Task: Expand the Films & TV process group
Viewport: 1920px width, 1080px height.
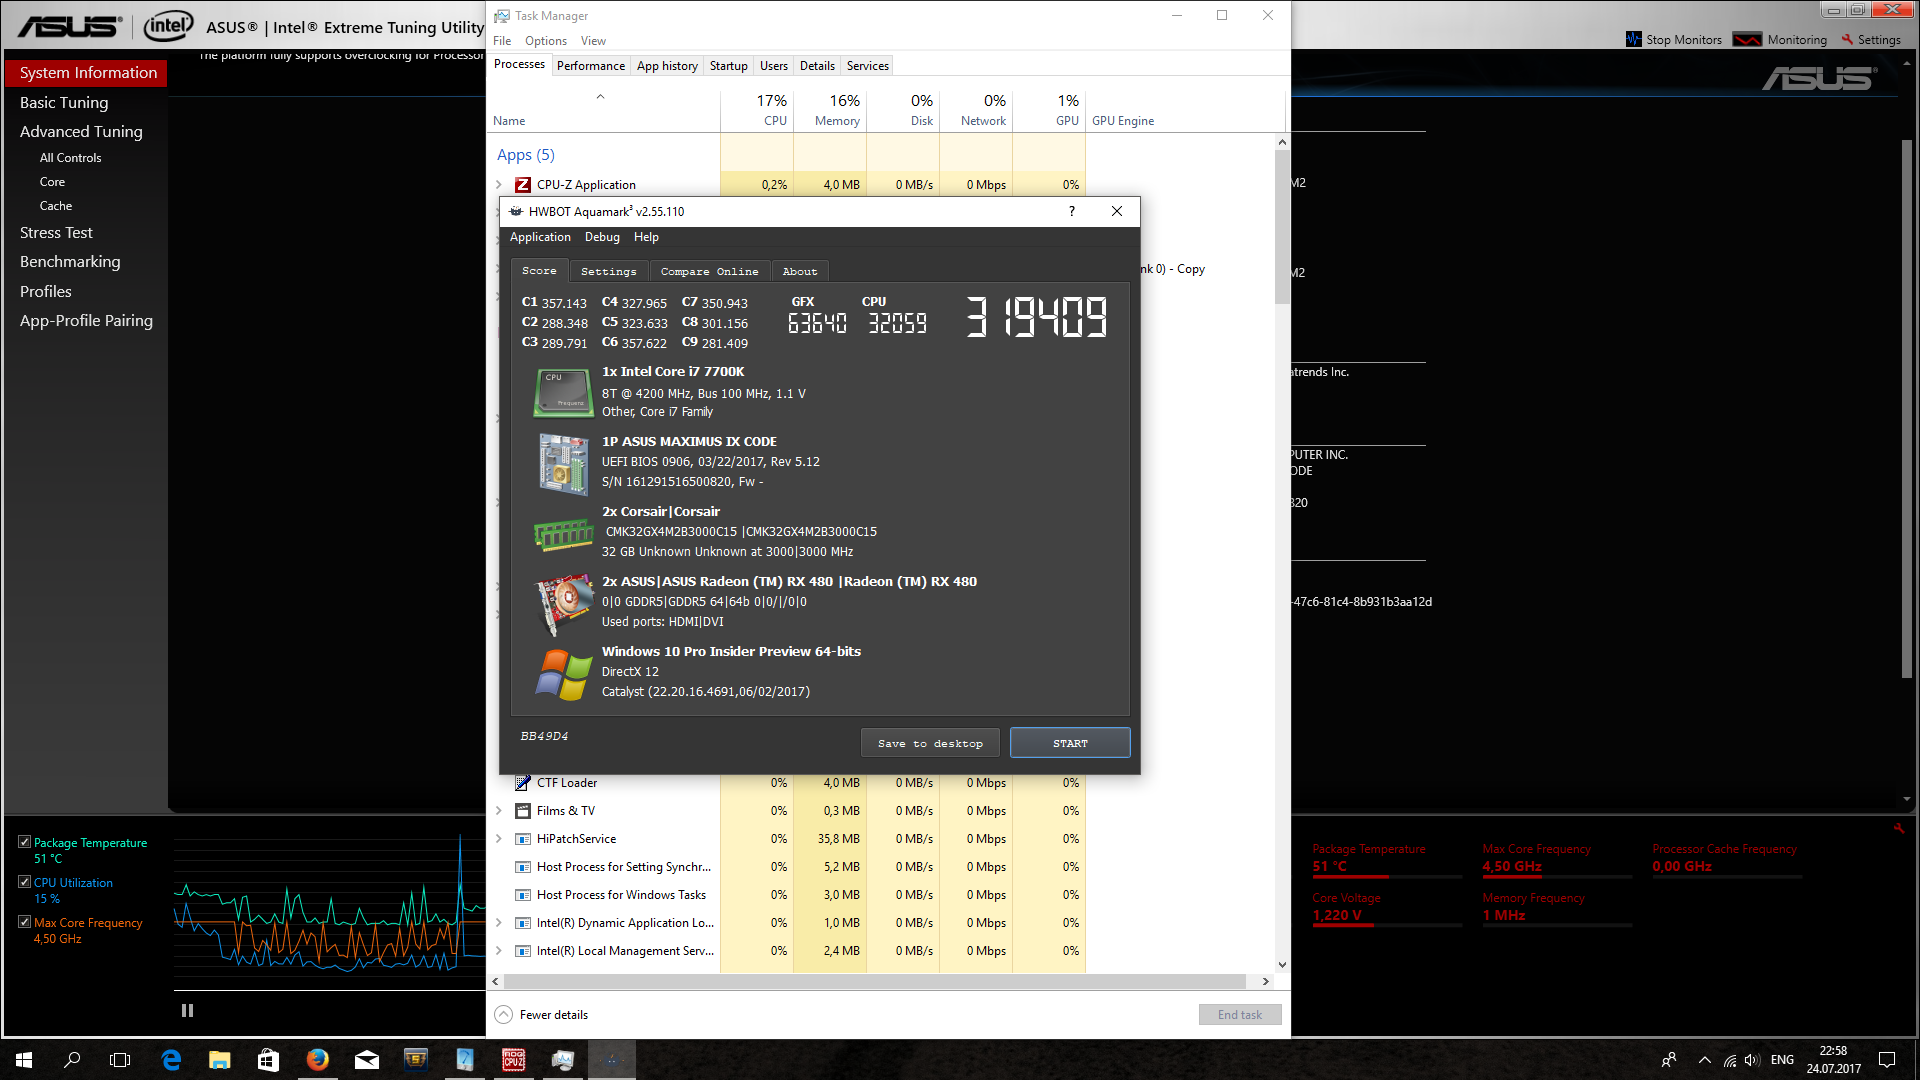Action: (499, 811)
